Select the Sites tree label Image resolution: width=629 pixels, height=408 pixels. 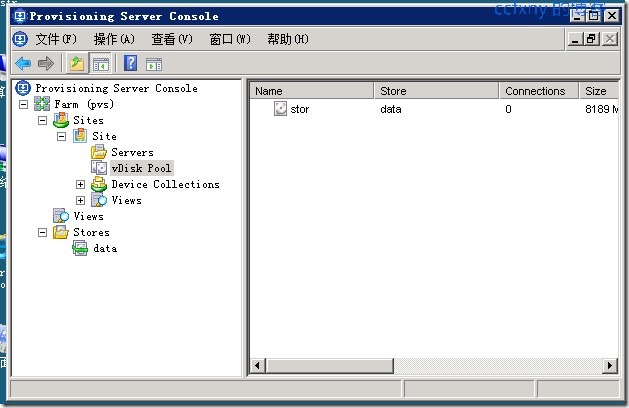pos(88,120)
